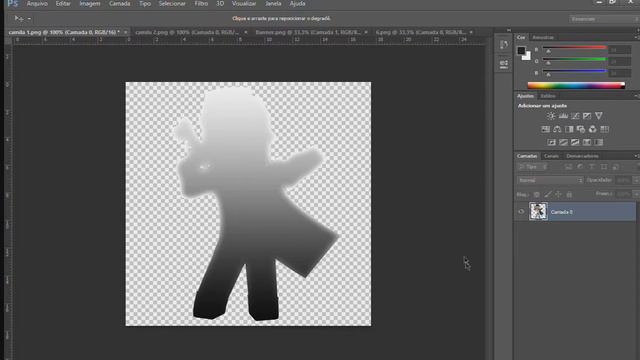
Task: Filter layers by pixel layers icon
Action: tap(568, 167)
